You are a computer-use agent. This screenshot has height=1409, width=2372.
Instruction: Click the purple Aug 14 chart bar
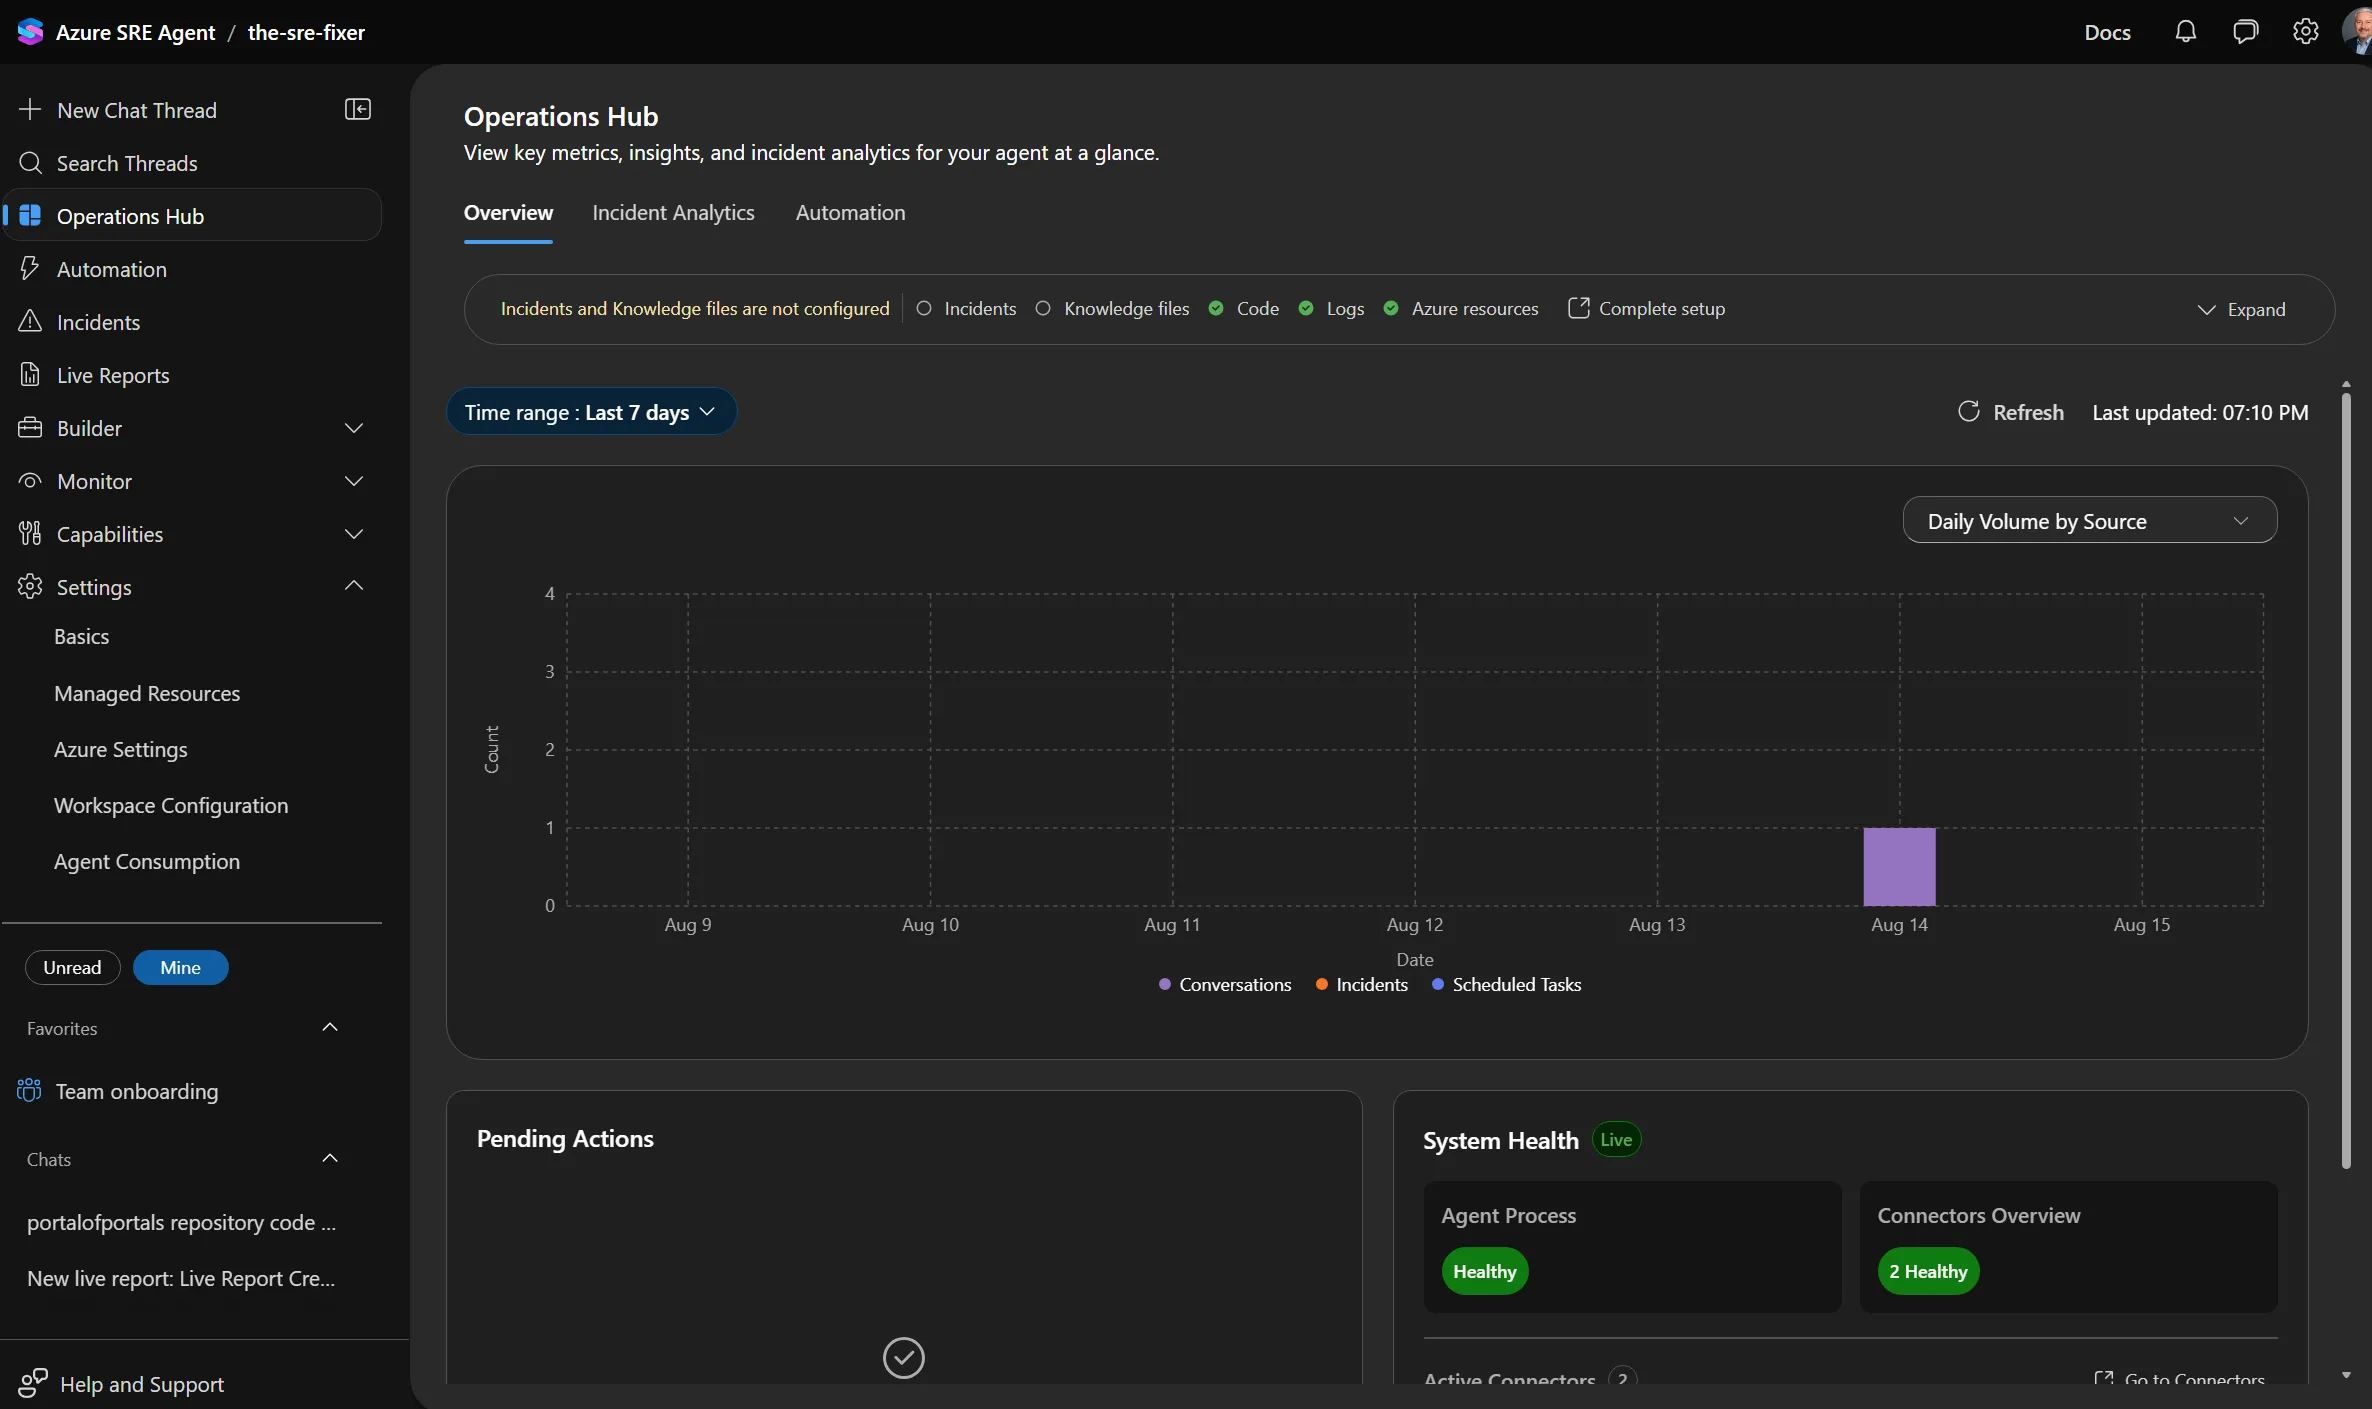tap(1899, 866)
